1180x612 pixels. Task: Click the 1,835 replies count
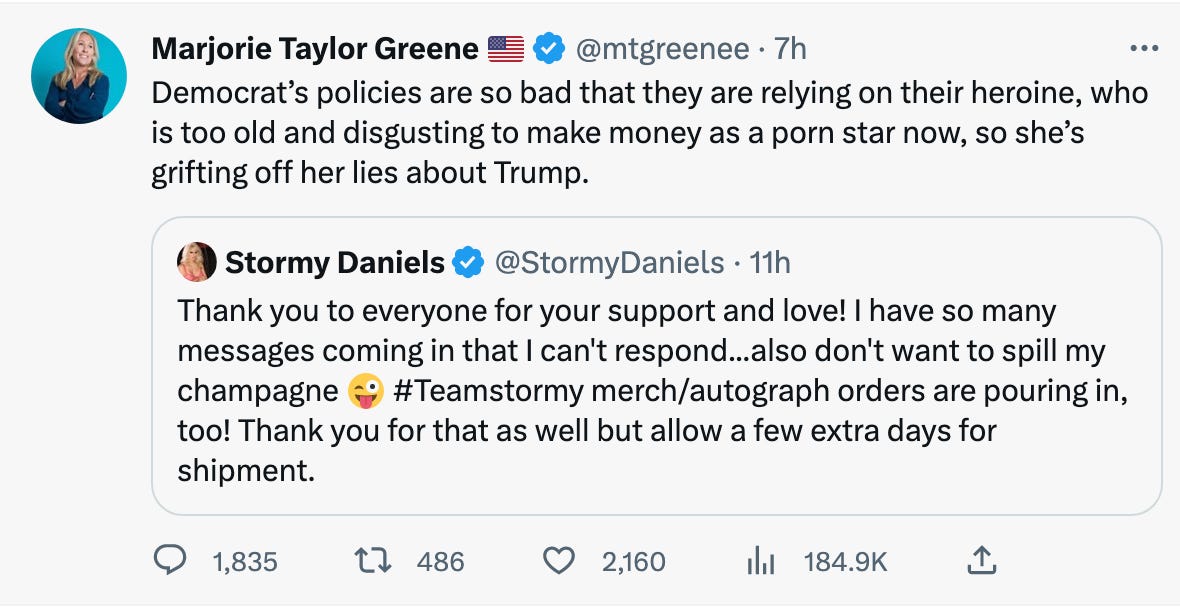pyautogui.click(x=245, y=562)
